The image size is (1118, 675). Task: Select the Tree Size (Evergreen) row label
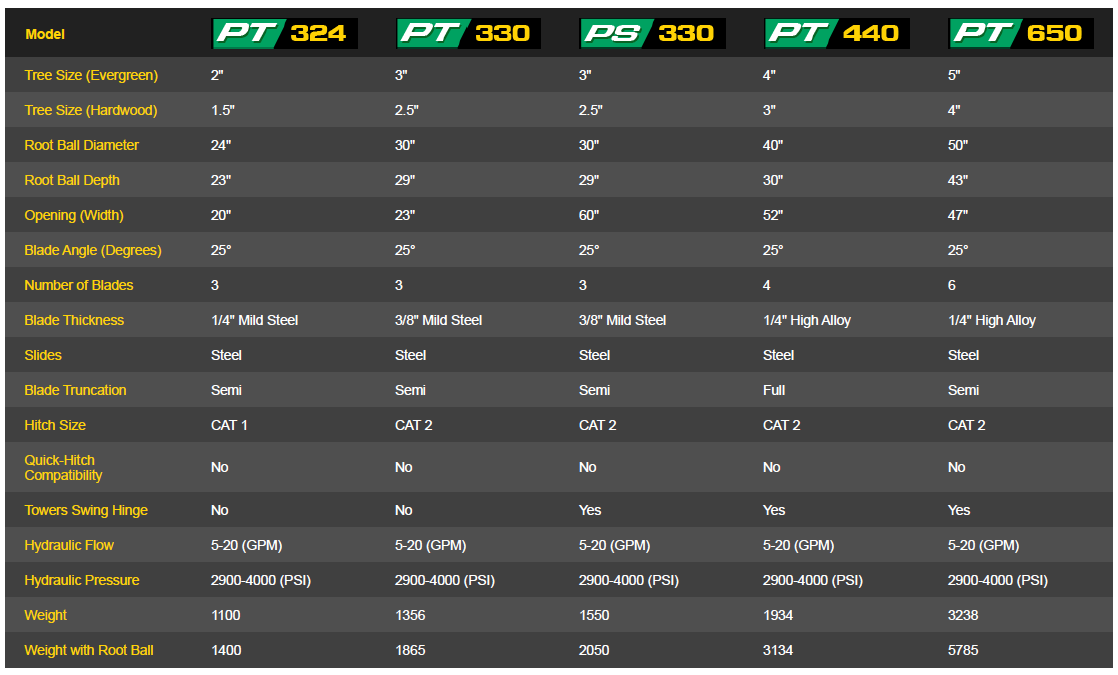click(91, 75)
